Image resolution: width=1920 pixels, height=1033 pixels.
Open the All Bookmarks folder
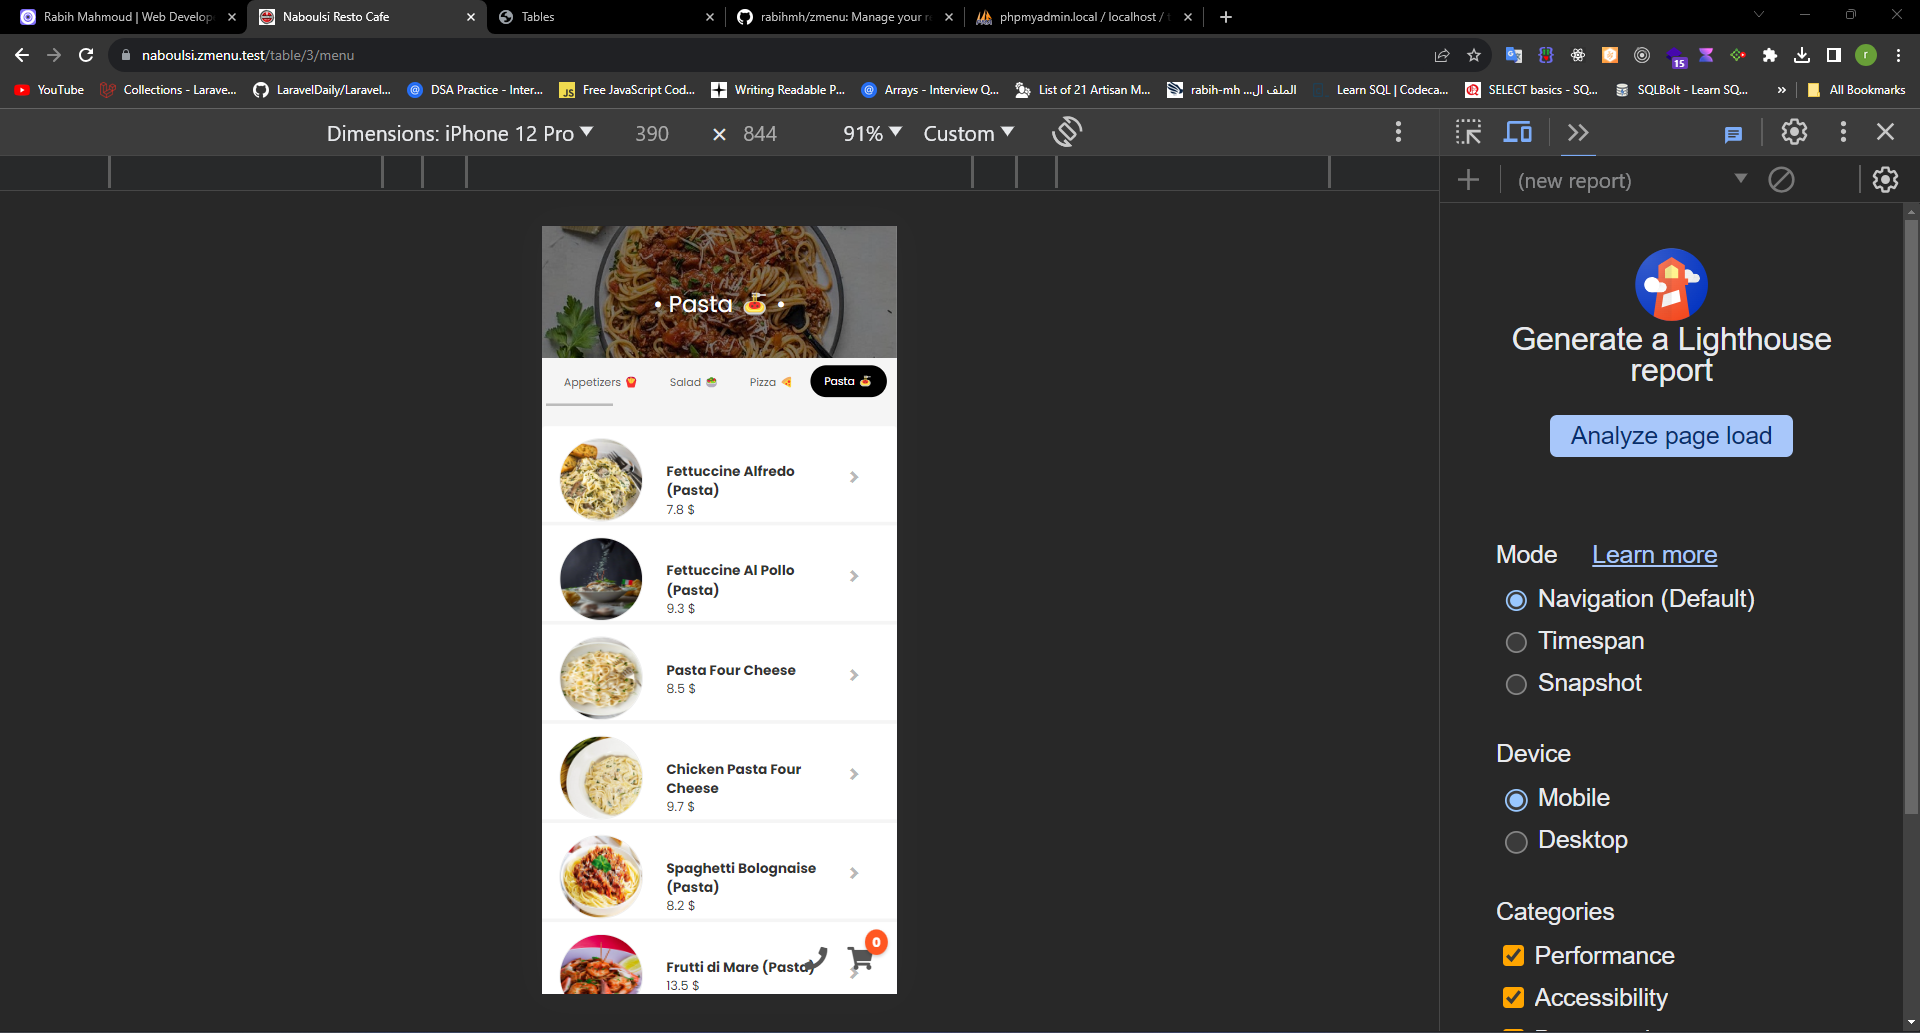point(1856,90)
